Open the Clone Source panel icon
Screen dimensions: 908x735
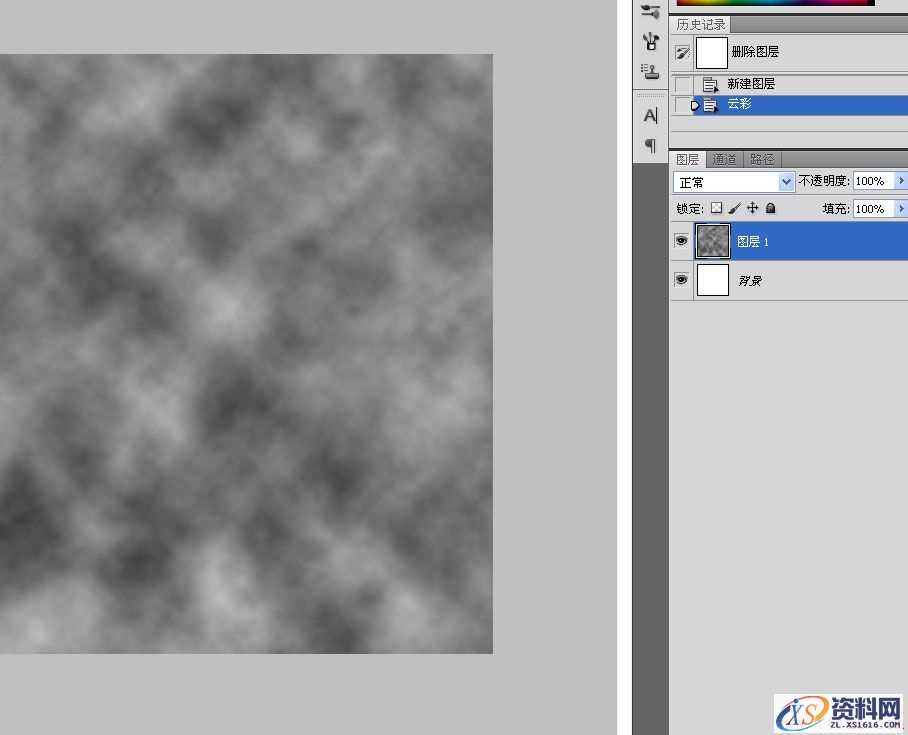pyautogui.click(x=650, y=72)
